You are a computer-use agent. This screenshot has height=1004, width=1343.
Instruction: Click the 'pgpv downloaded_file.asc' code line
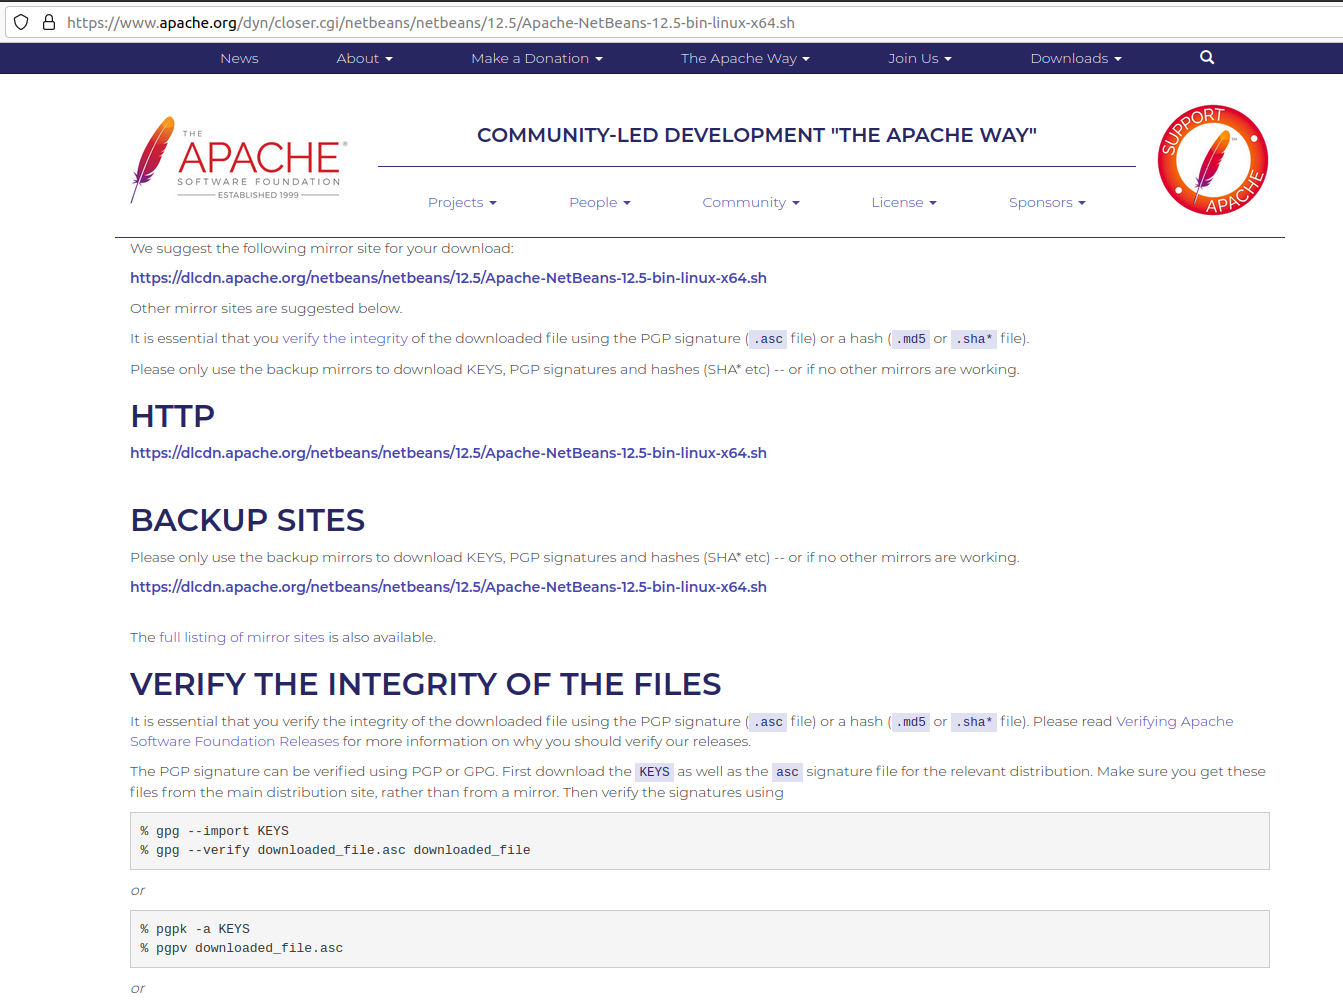(x=241, y=948)
